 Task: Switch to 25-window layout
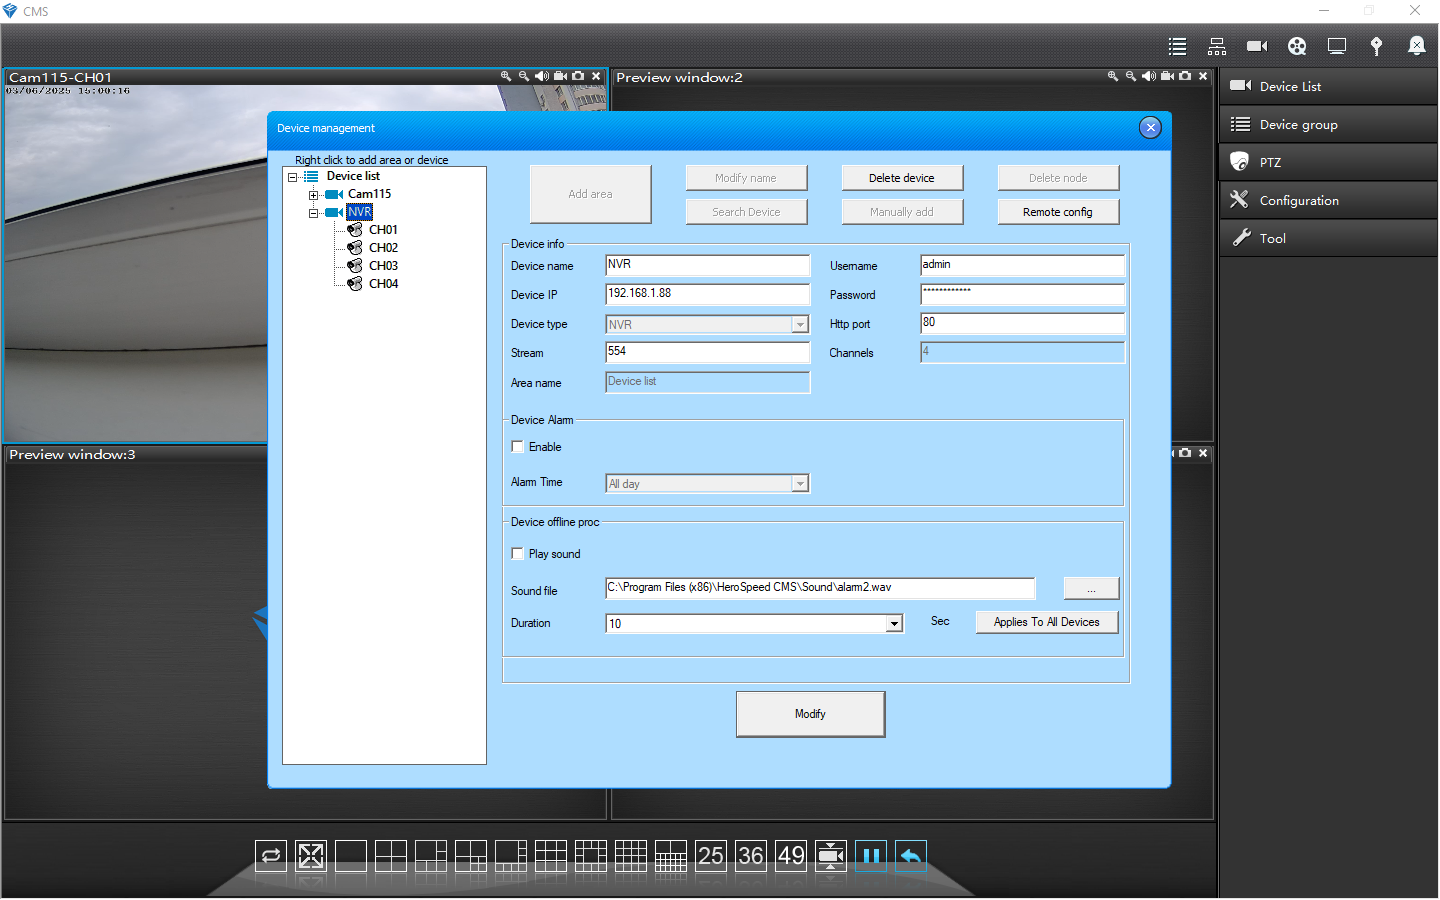pyautogui.click(x=711, y=856)
